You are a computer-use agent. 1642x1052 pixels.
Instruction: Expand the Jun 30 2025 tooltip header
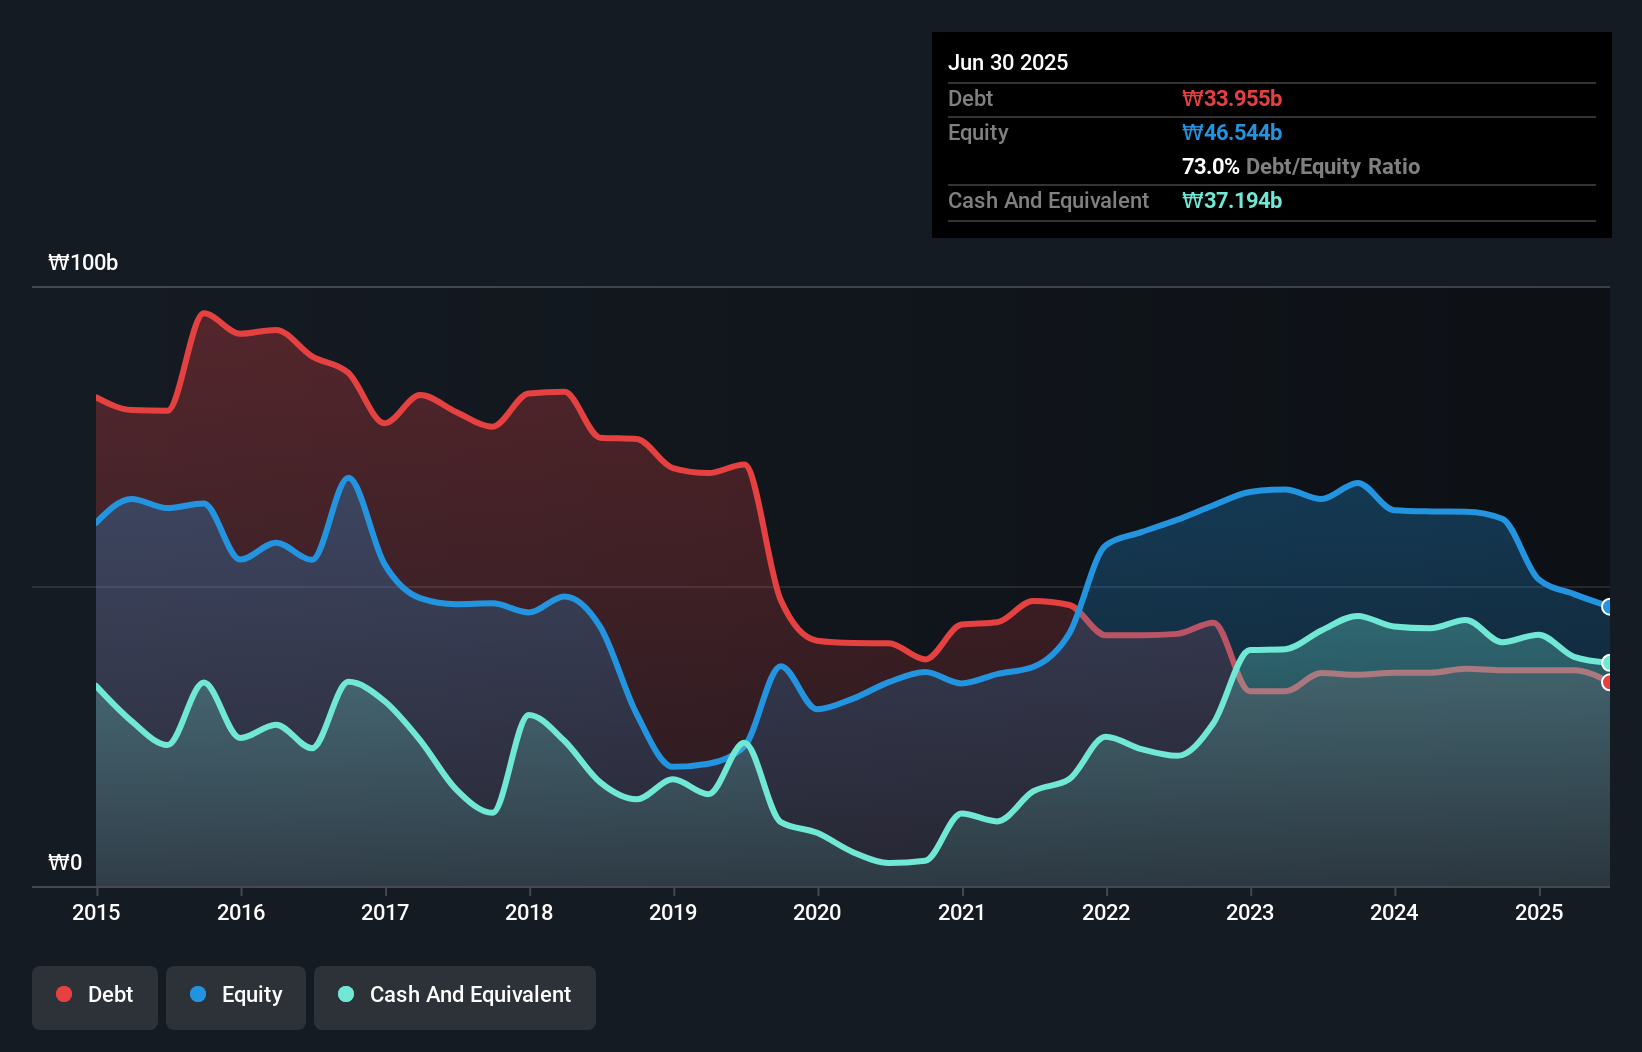[x=1009, y=62]
